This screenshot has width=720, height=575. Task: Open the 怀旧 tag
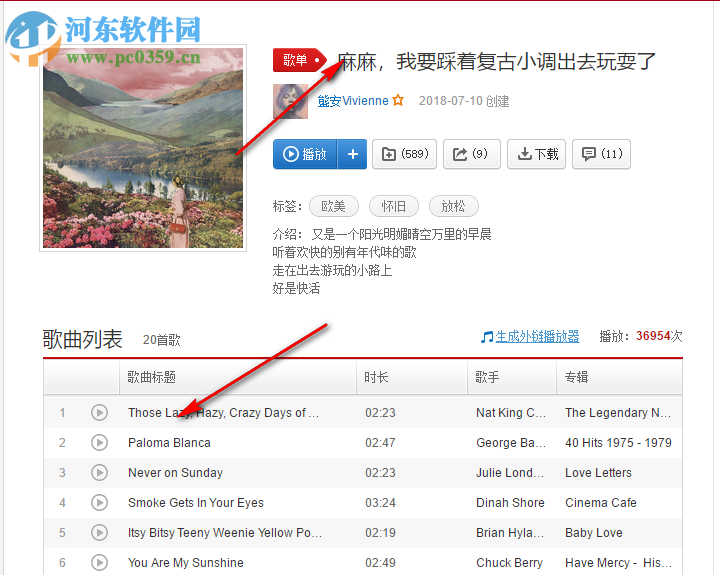click(394, 206)
